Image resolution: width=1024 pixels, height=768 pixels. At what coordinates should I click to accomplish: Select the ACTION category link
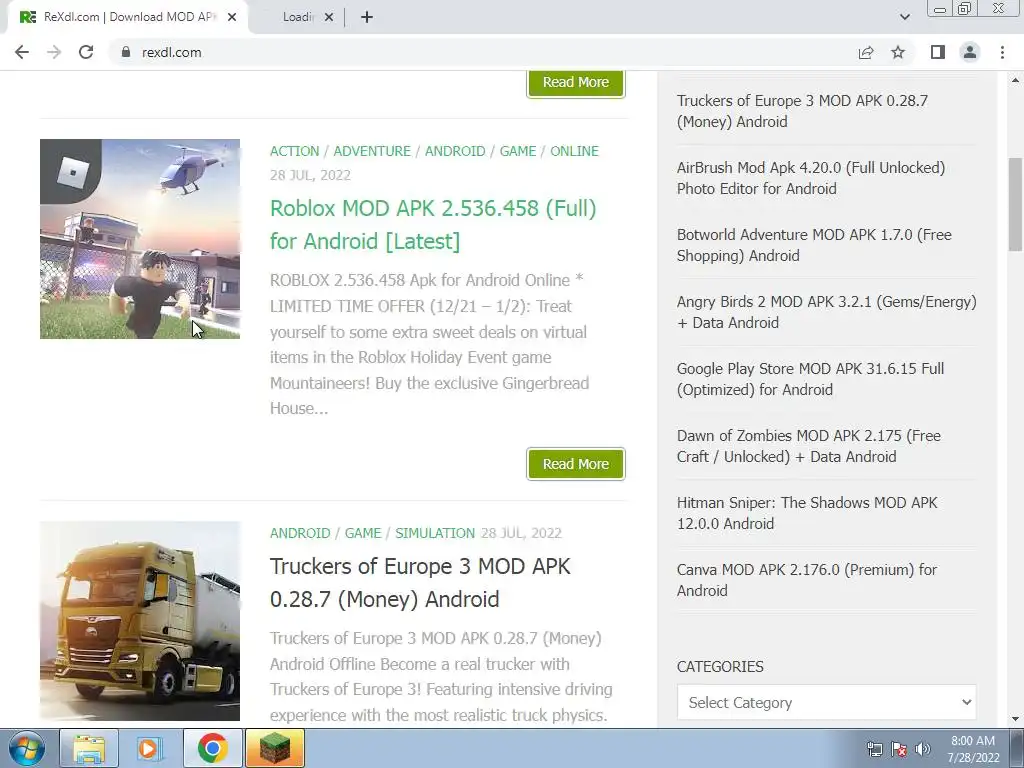tap(295, 151)
